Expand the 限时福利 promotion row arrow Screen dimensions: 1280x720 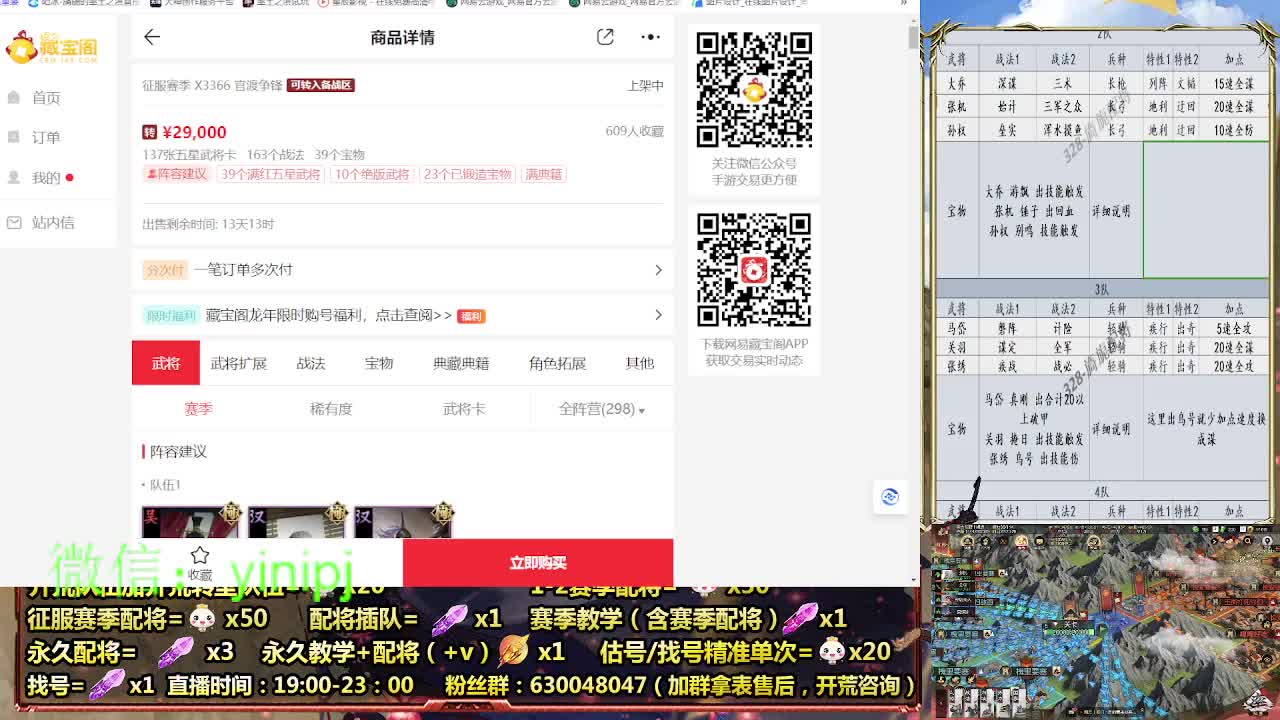(658, 315)
